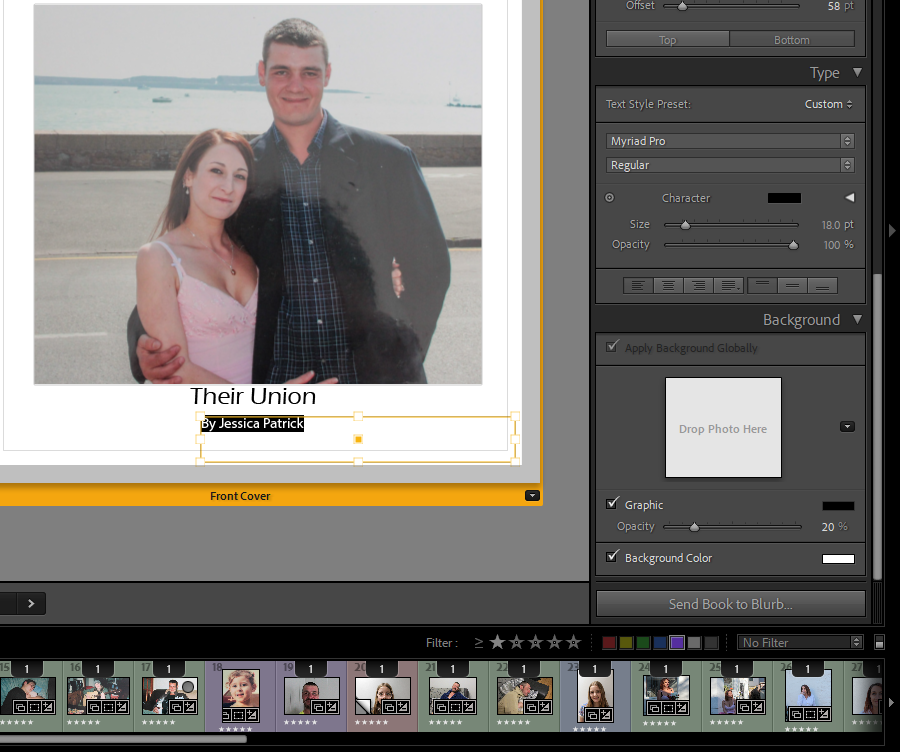The image size is (900, 752).
Task: Open the Myriad Pro font dropdown
Action: tap(730, 141)
